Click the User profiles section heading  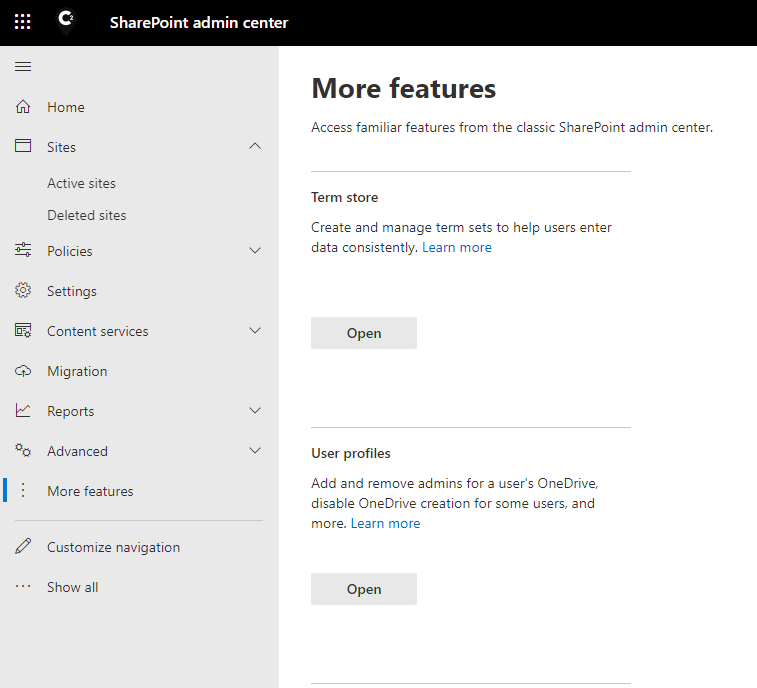pyautogui.click(x=351, y=453)
